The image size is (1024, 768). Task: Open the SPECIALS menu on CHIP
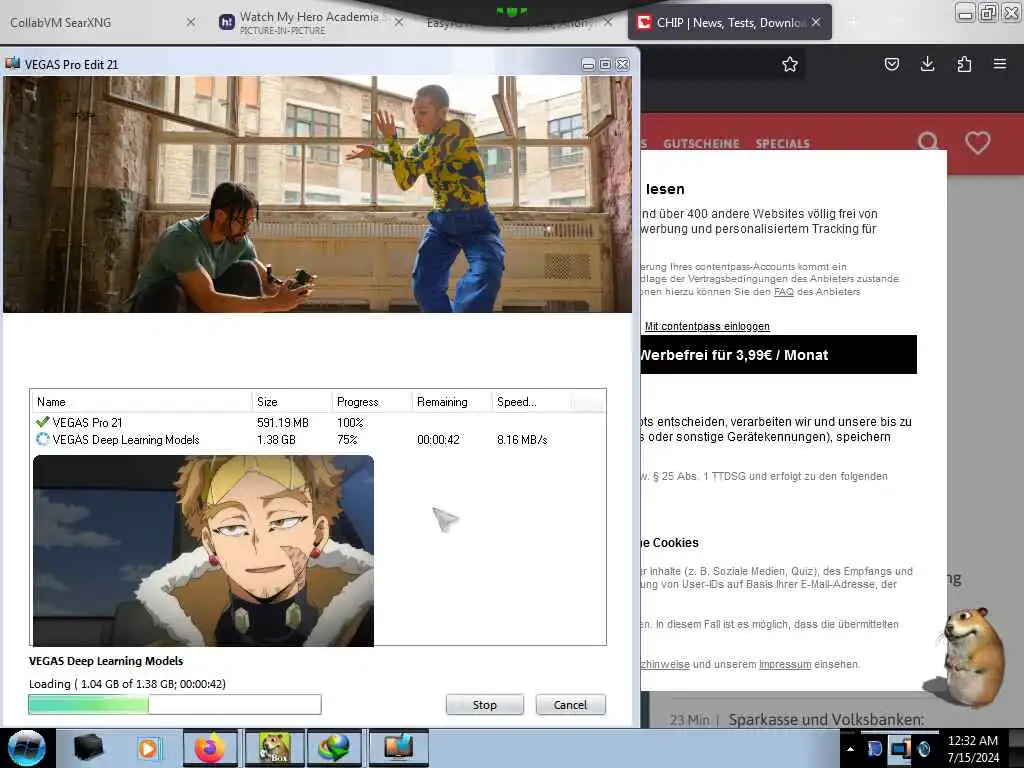782,144
